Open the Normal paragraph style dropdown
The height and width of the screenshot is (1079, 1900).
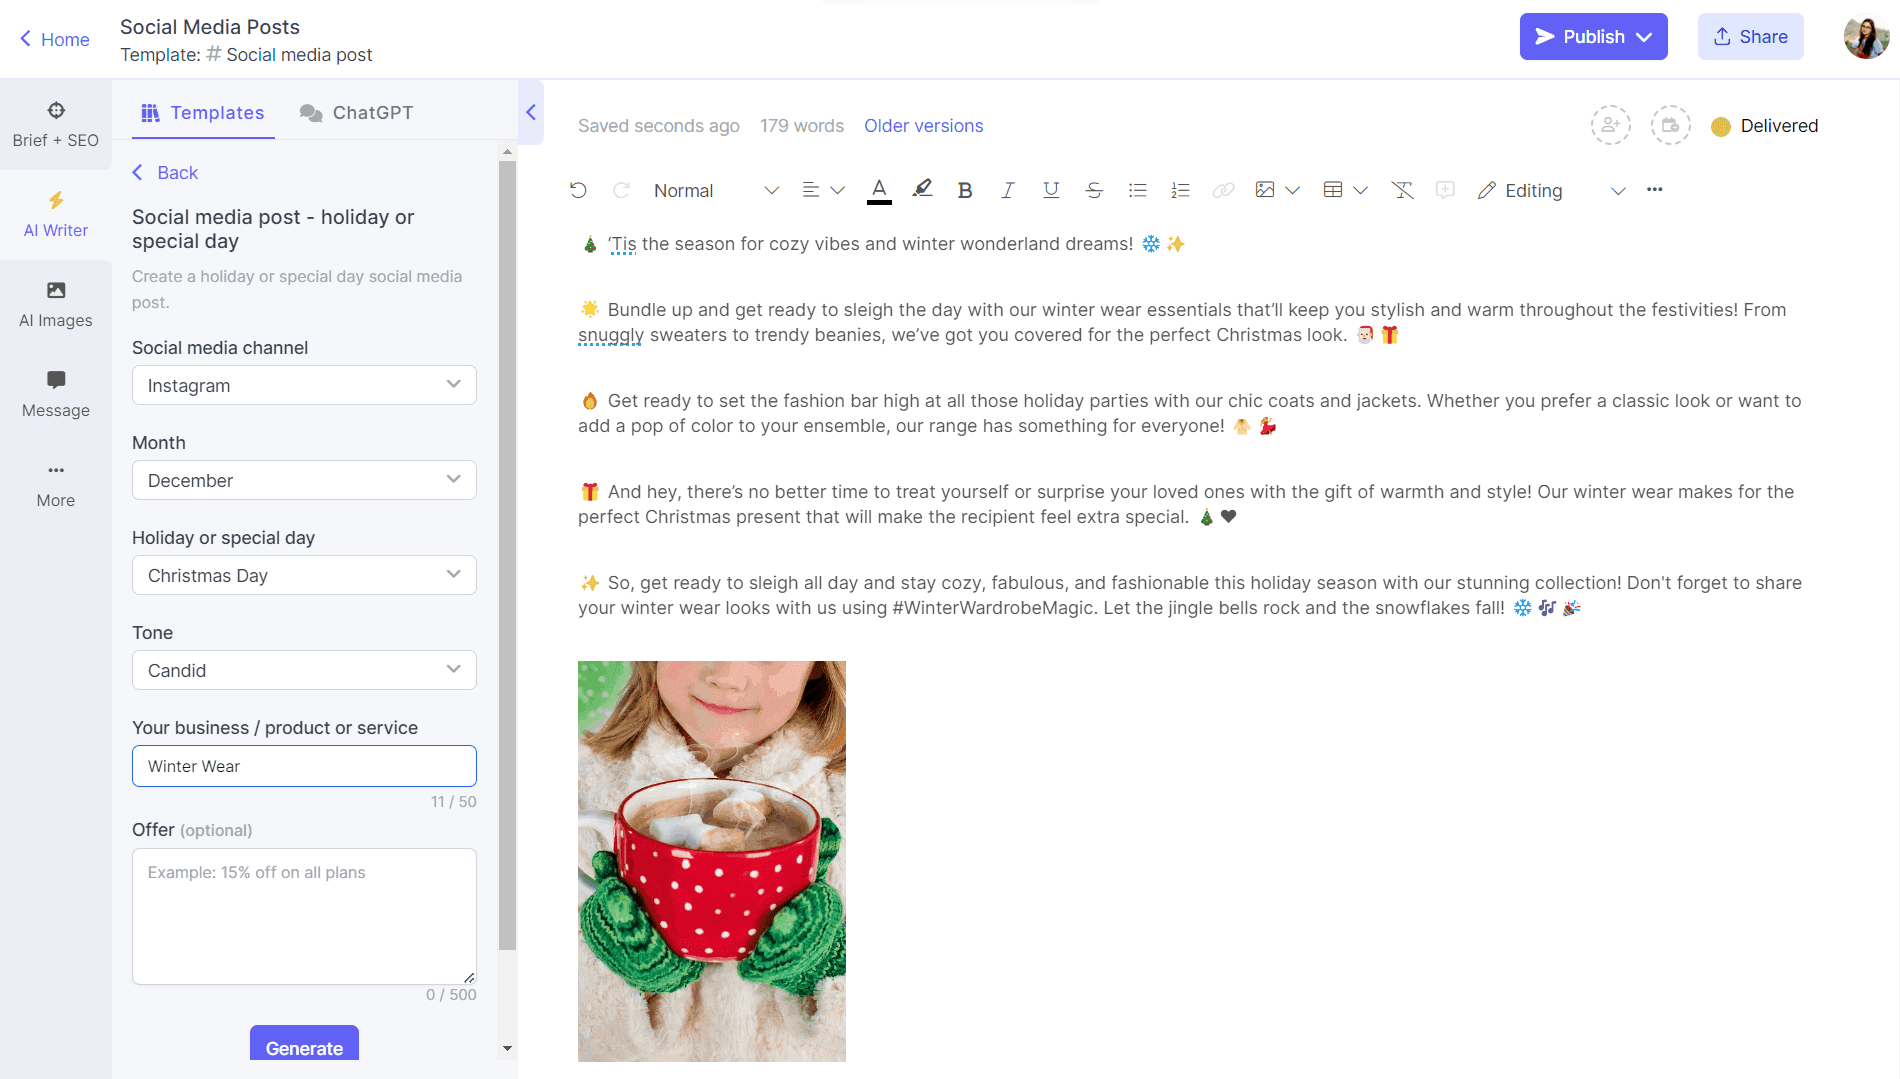coord(716,190)
